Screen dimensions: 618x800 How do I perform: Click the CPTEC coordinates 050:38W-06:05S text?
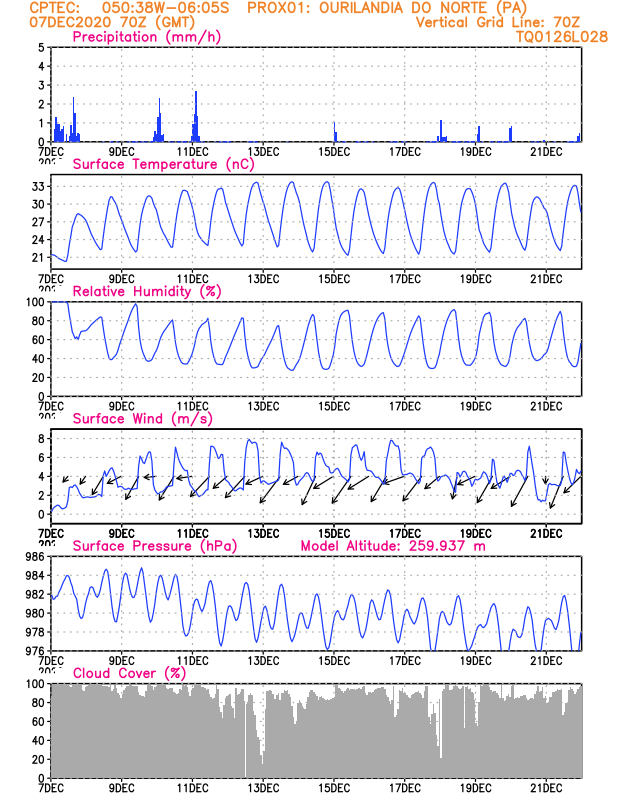[x=166, y=8]
